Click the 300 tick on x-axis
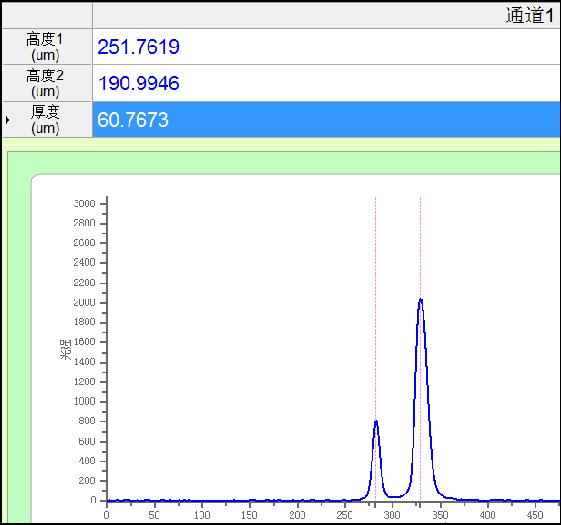The height and width of the screenshot is (525, 561). click(x=392, y=515)
